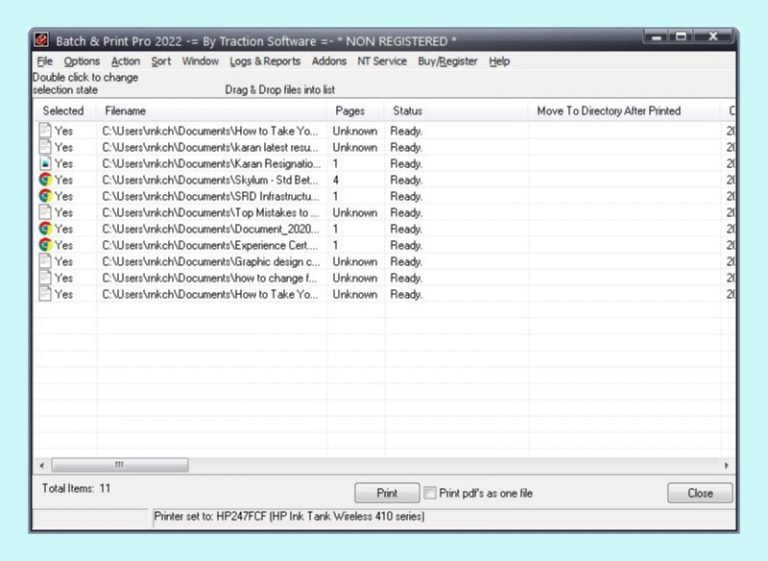This screenshot has height=561, width=768.
Task: Select the SRD Infrastructu filename
Action: click(x=211, y=196)
